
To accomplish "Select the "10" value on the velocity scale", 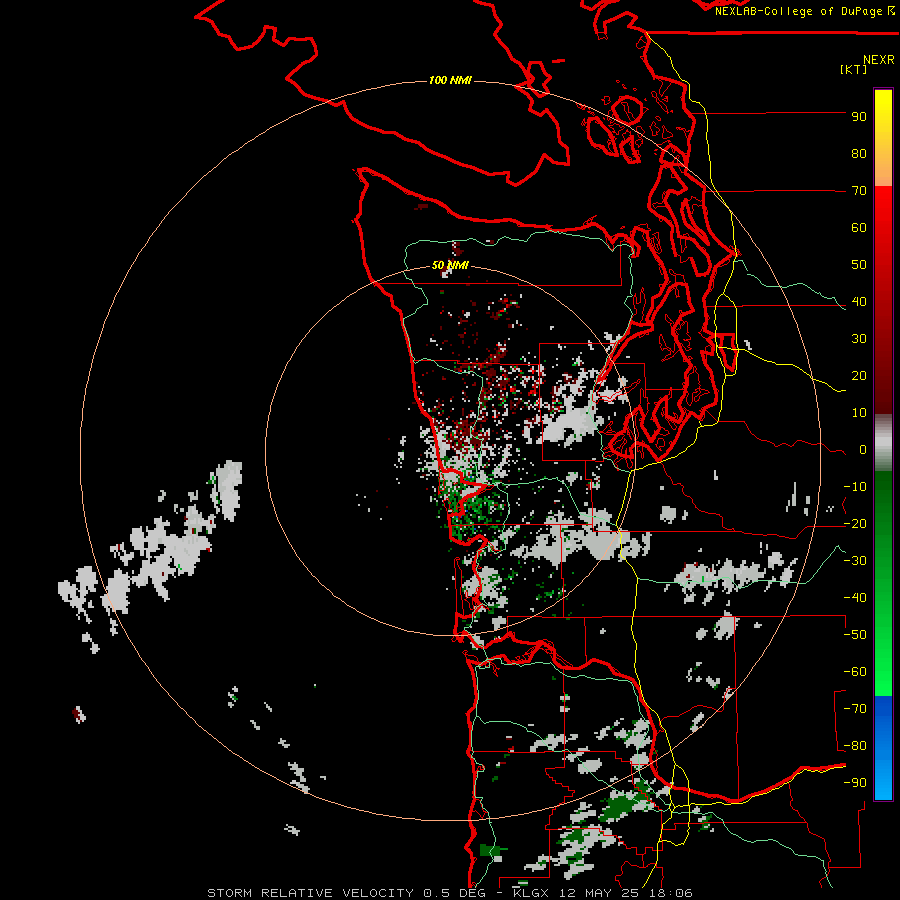I will (859, 413).
